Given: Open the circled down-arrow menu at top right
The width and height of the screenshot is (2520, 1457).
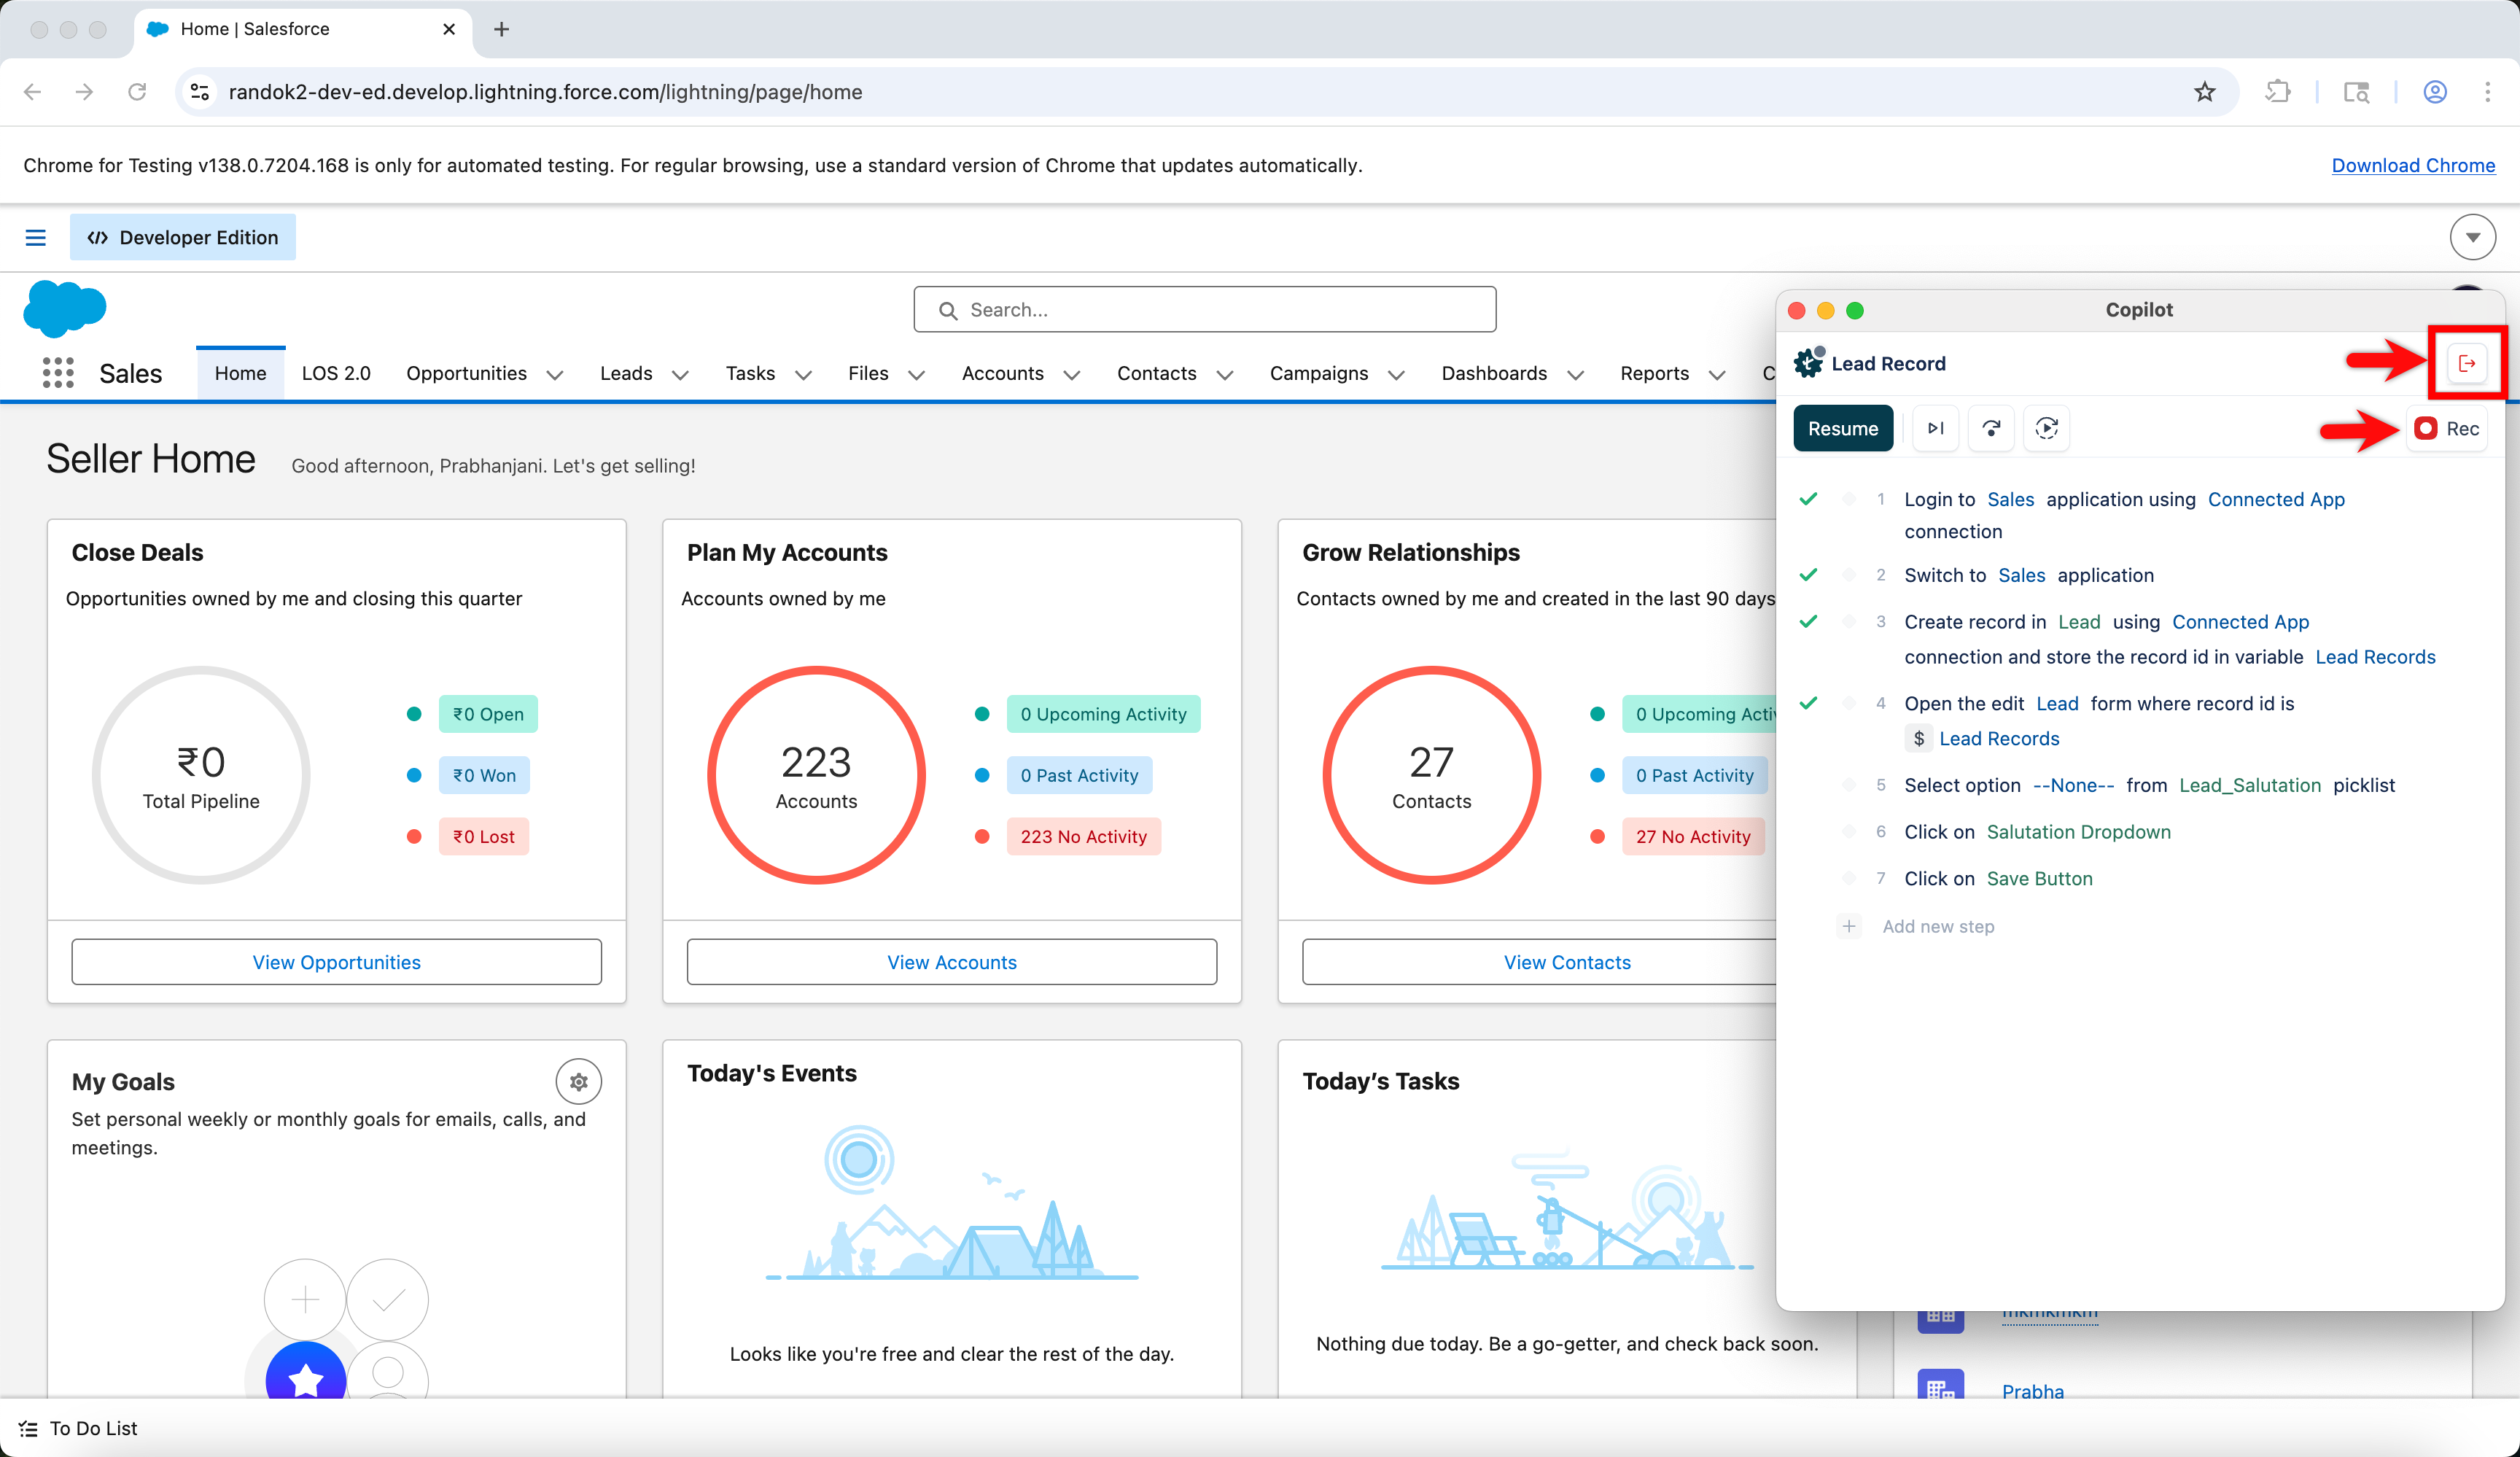Looking at the screenshot, I should pyautogui.click(x=2472, y=237).
